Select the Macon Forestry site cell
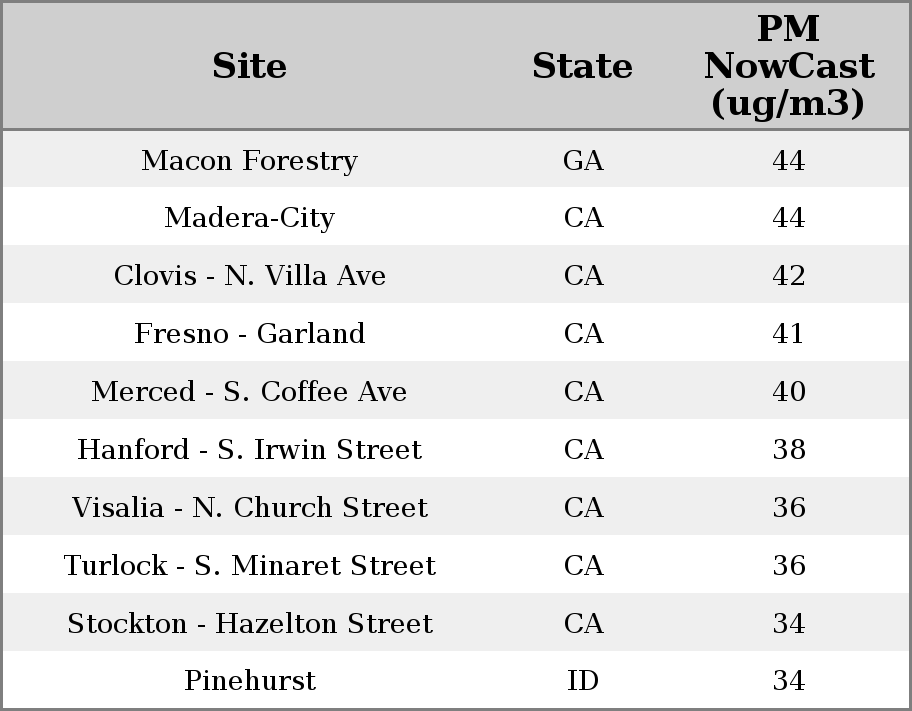The image size is (912, 711). (x=249, y=161)
